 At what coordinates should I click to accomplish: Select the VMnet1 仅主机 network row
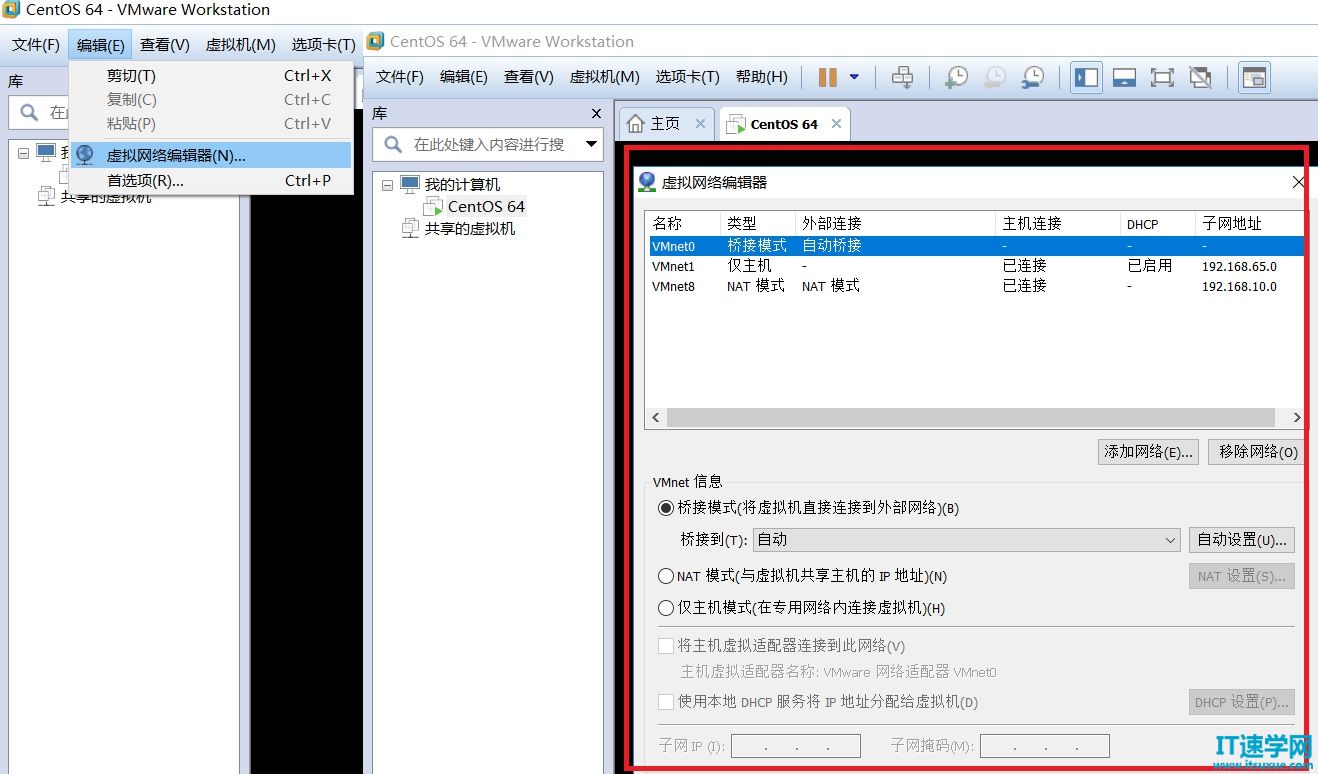(975, 266)
